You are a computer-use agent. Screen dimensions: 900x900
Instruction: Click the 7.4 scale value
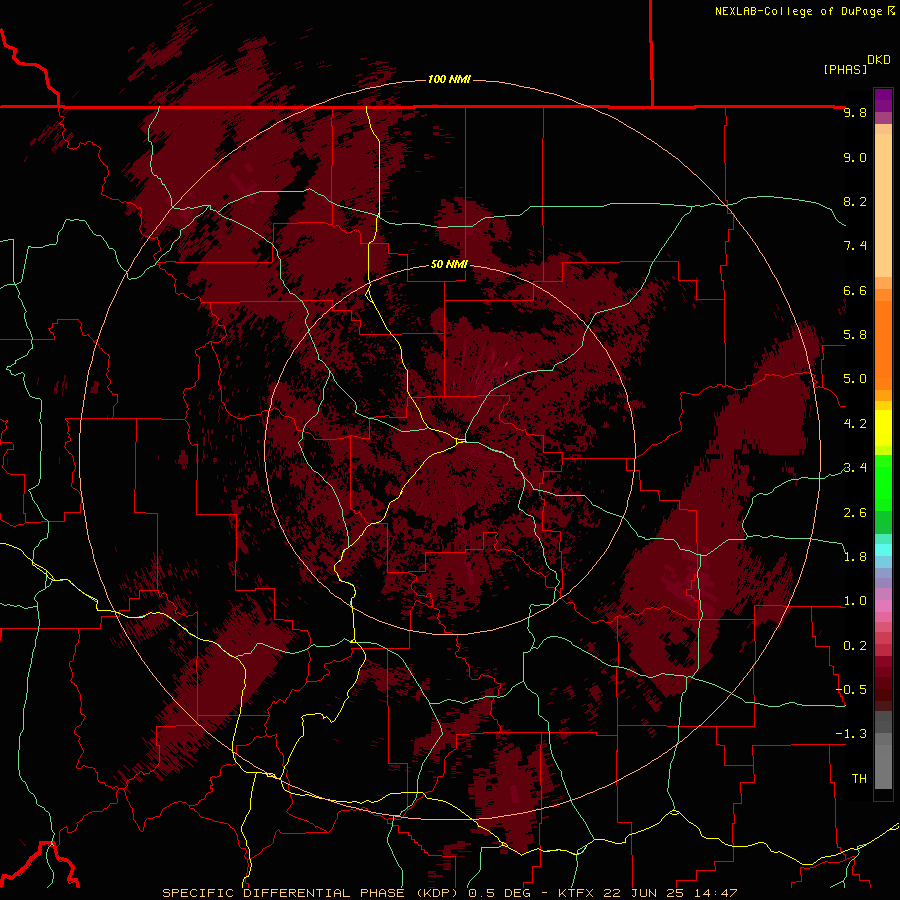855,246
